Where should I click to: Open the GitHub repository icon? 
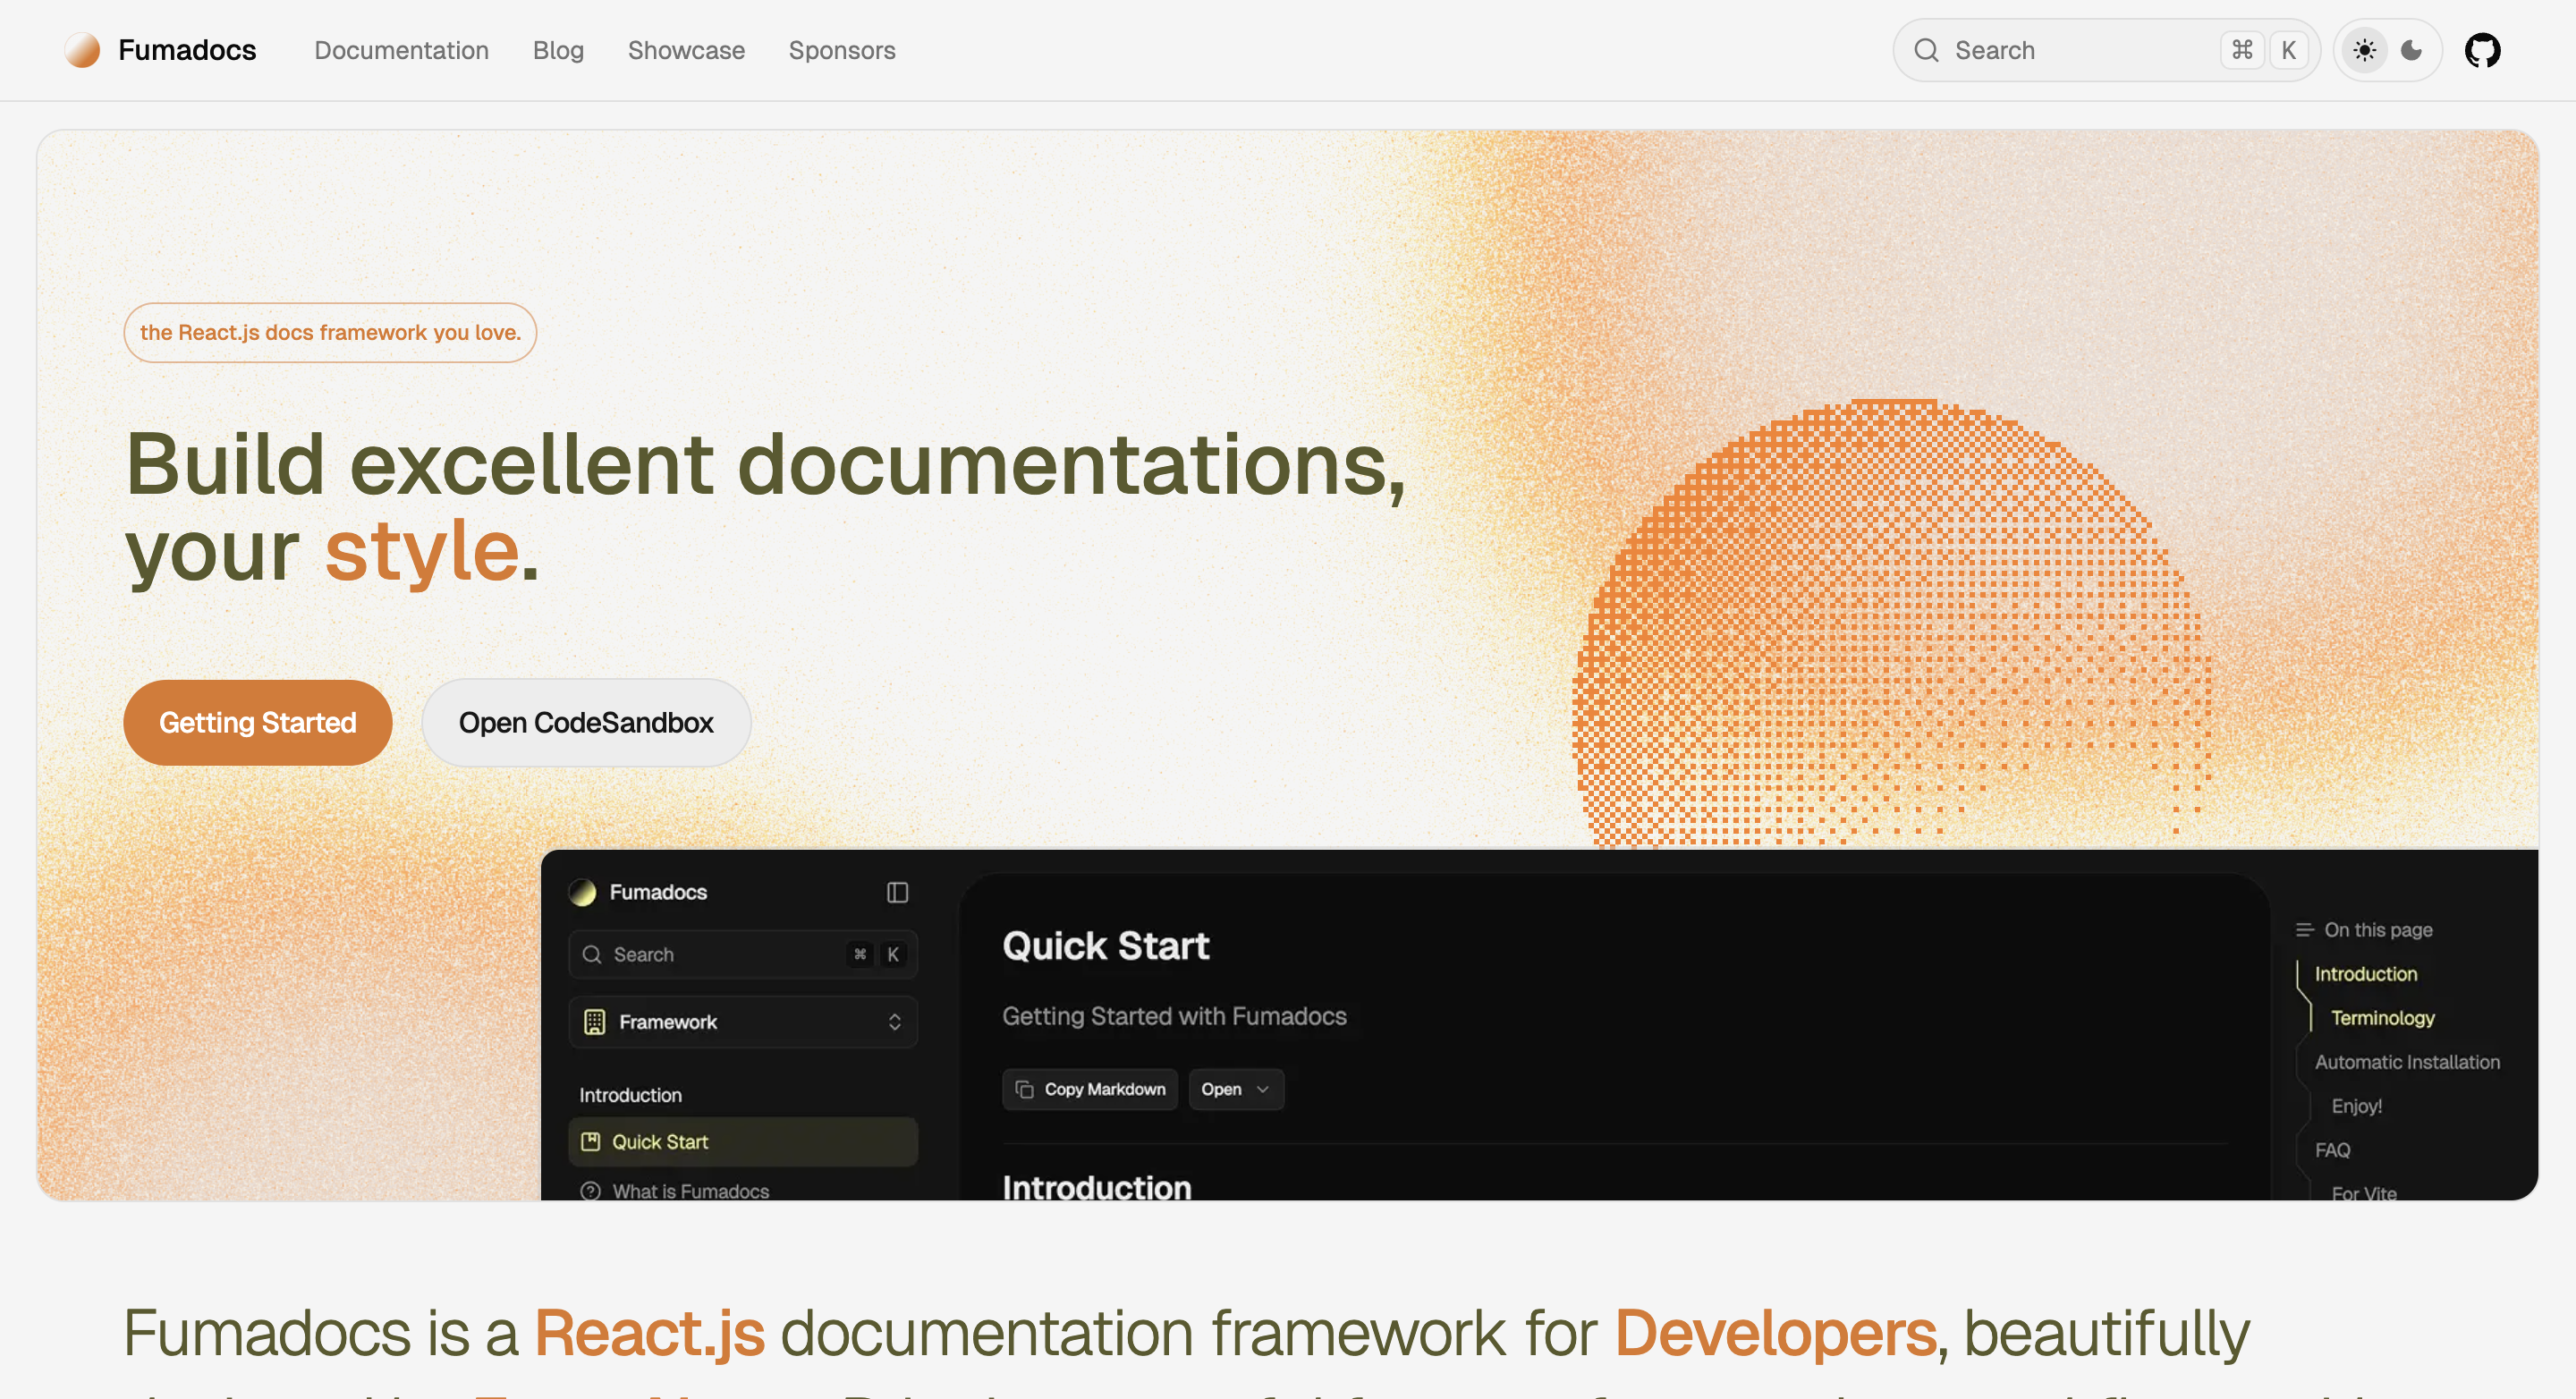pos(2482,50)
